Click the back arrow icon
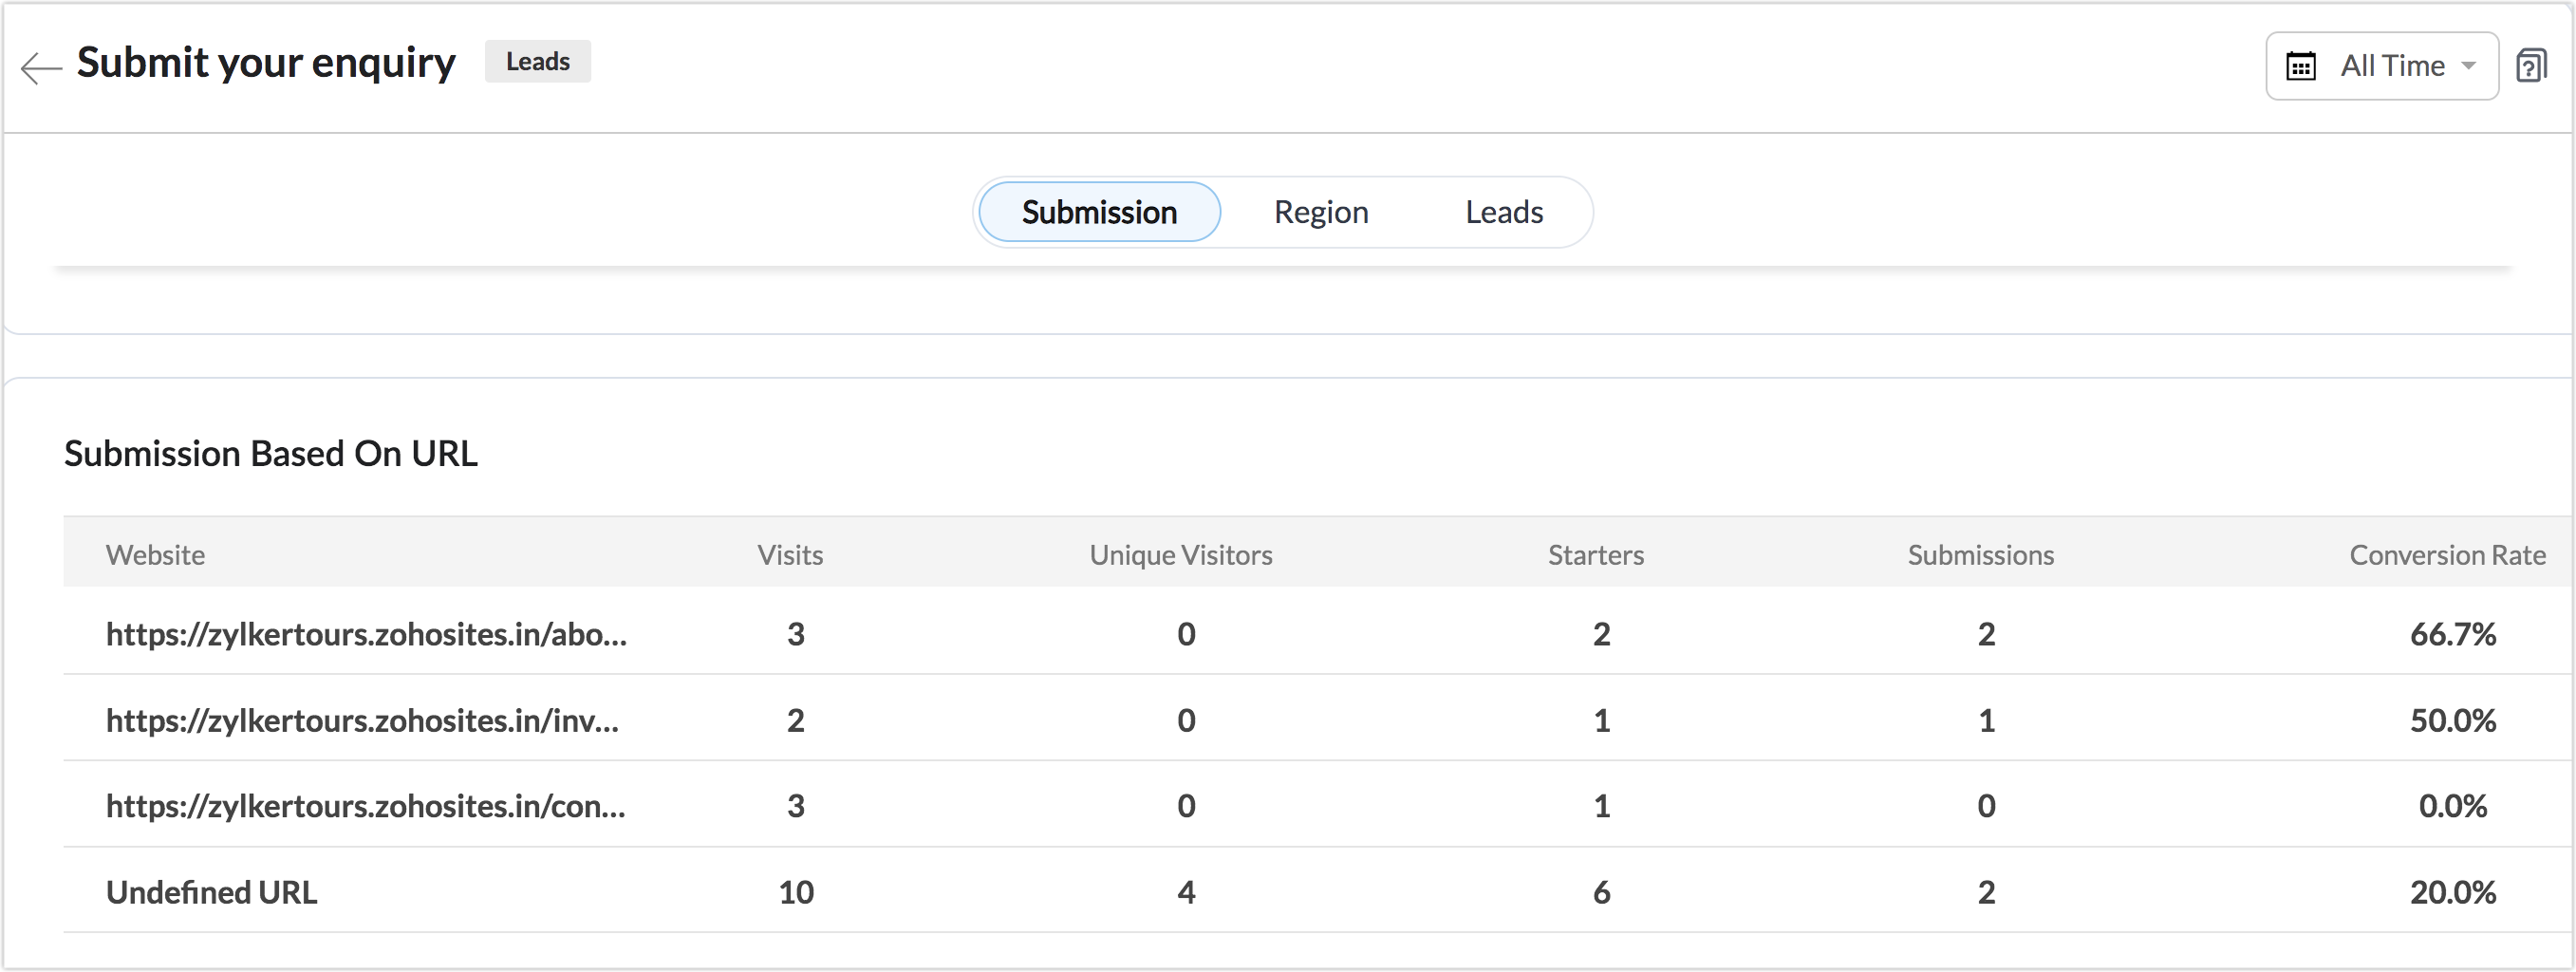2576x972 pixels. (41, 67)
